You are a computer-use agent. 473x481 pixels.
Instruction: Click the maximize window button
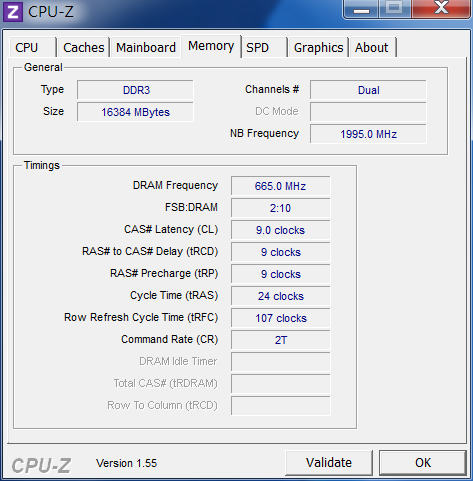(x=395, y=9)
